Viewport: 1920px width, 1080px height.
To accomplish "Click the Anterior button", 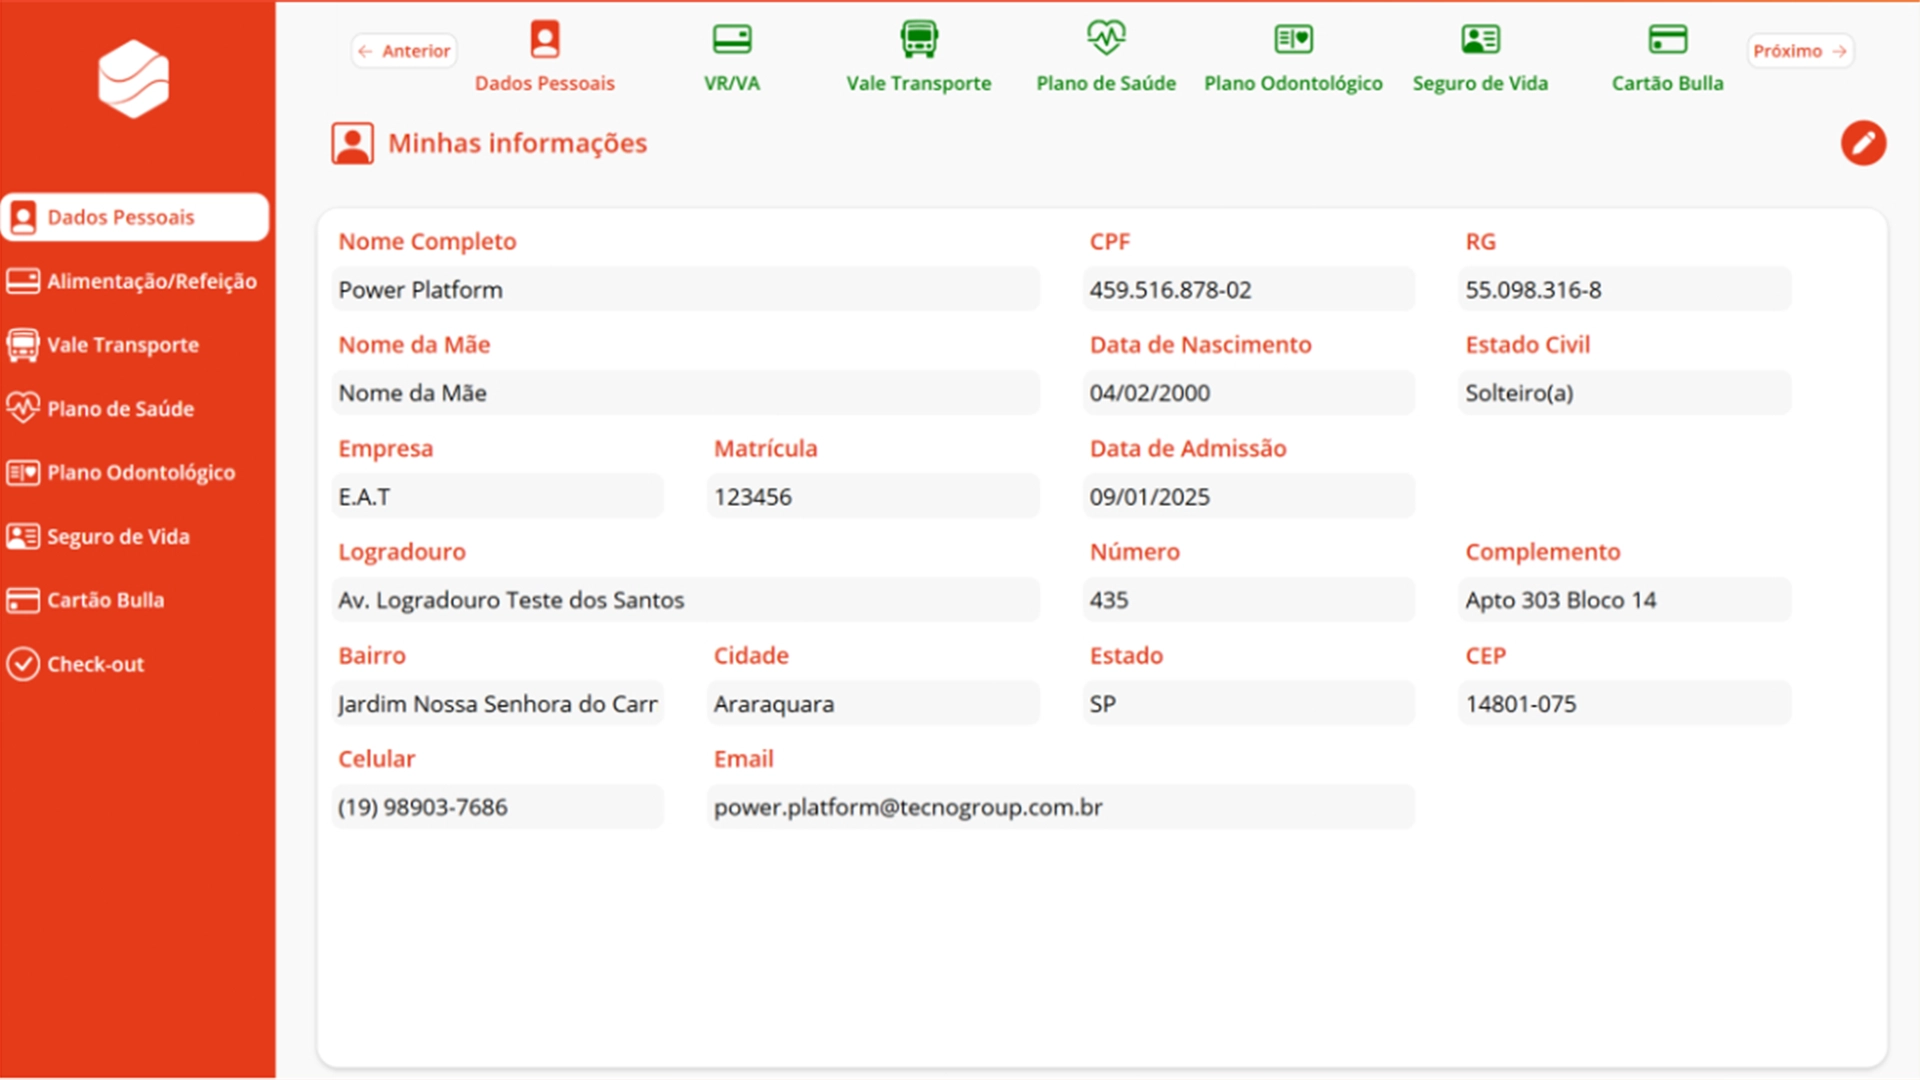I will [x=404, y=51].
